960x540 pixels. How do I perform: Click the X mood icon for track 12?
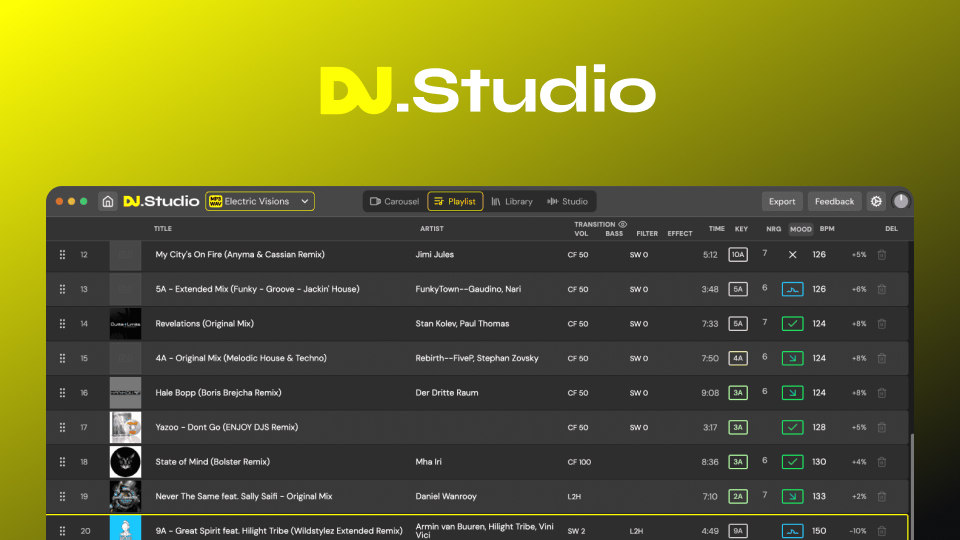point(792,255)
